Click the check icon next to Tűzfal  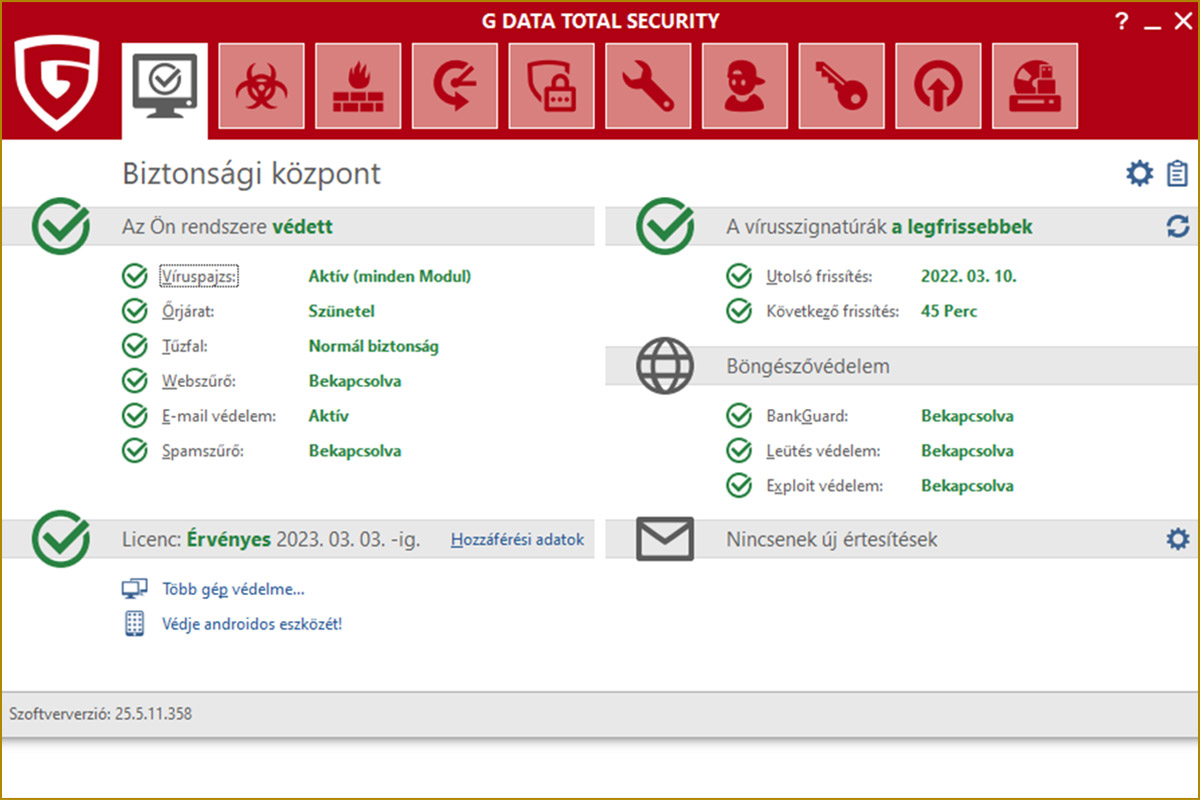point(134,346)
